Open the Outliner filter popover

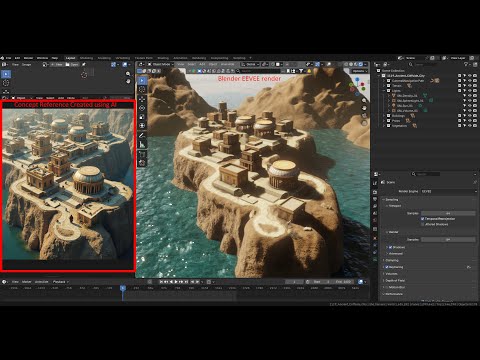pos(467,64)
